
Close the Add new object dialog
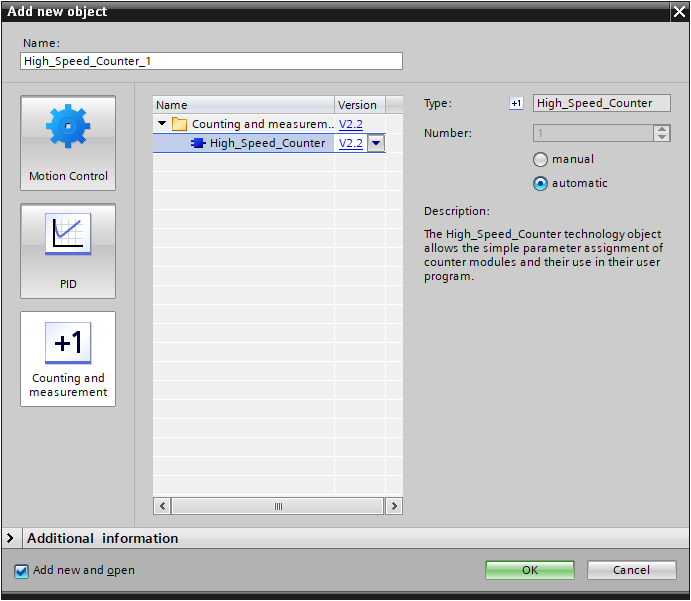coord(679,11)
